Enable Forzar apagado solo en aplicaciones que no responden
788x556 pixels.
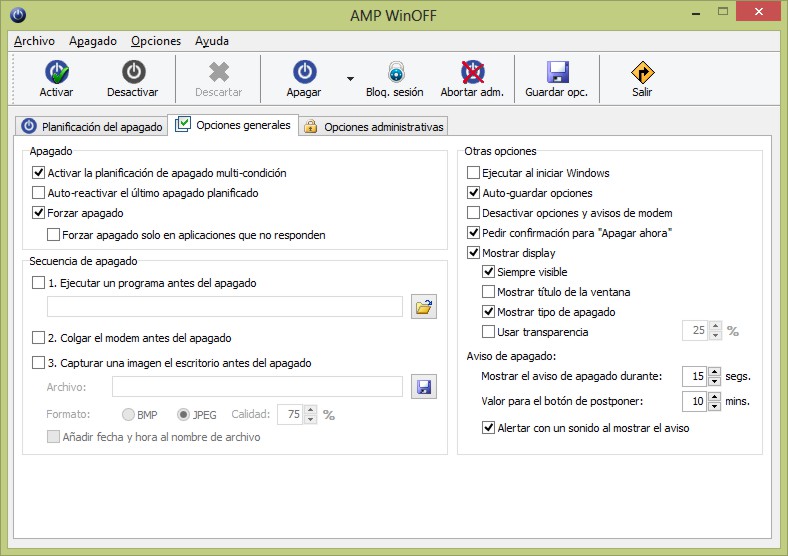53,235
